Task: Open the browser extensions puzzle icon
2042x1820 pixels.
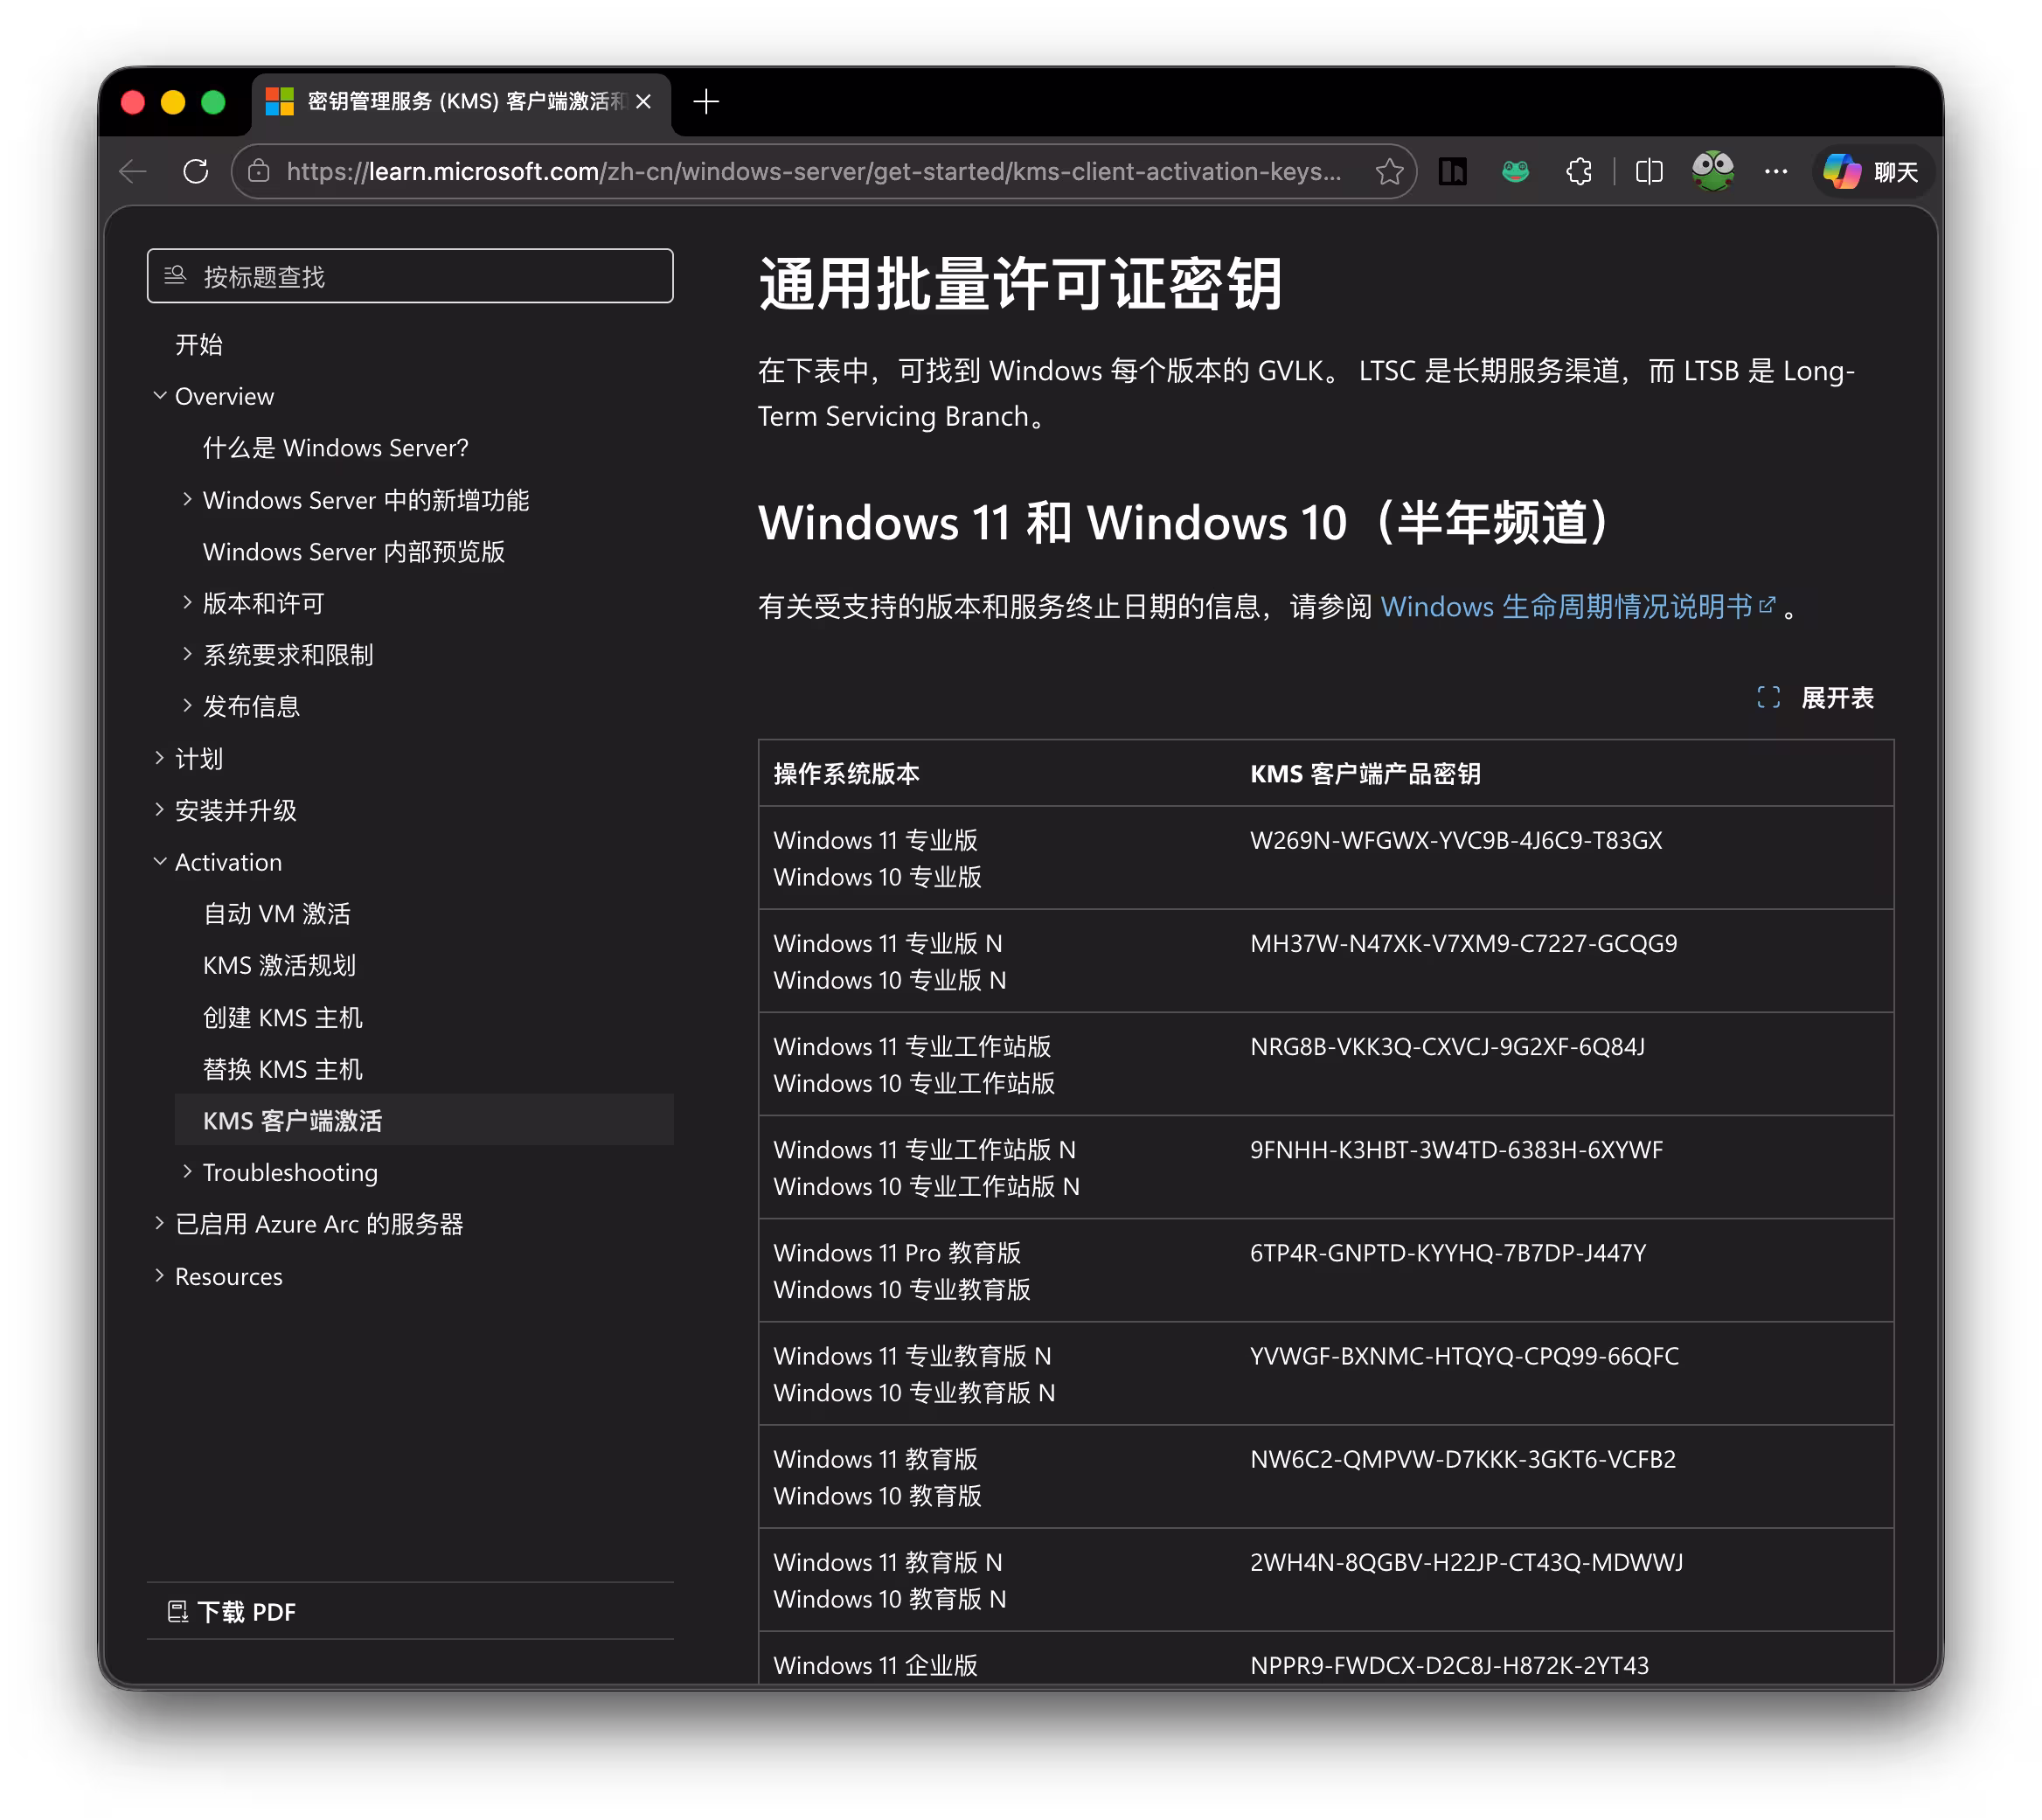Action: (x=1578, y=171)
